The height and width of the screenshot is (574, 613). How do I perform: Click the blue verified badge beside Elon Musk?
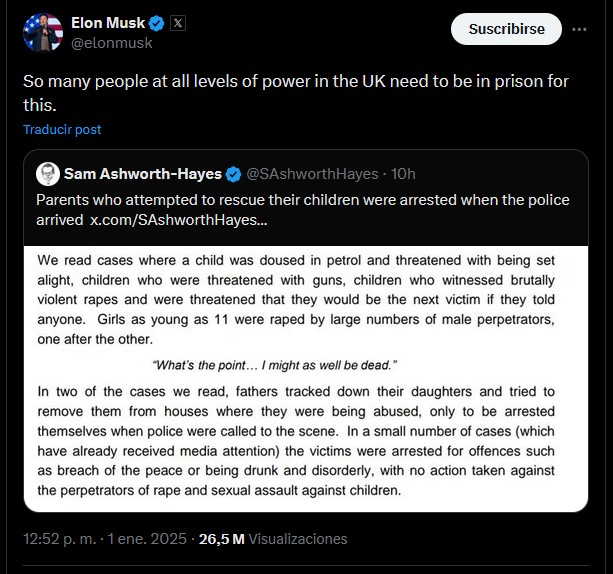point(157,22)
